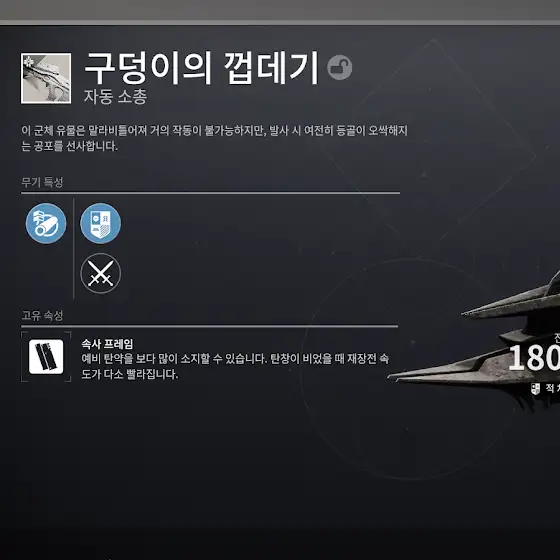
Task: Click the 구덩이의 껍데기 weapon title
Action: tap(201, 68)
